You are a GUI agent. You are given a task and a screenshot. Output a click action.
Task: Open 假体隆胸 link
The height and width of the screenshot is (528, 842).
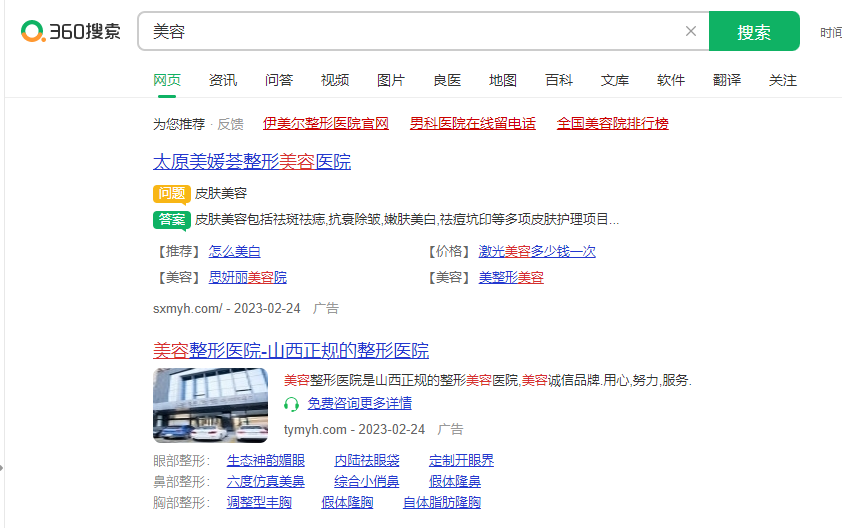click(347, 502)
